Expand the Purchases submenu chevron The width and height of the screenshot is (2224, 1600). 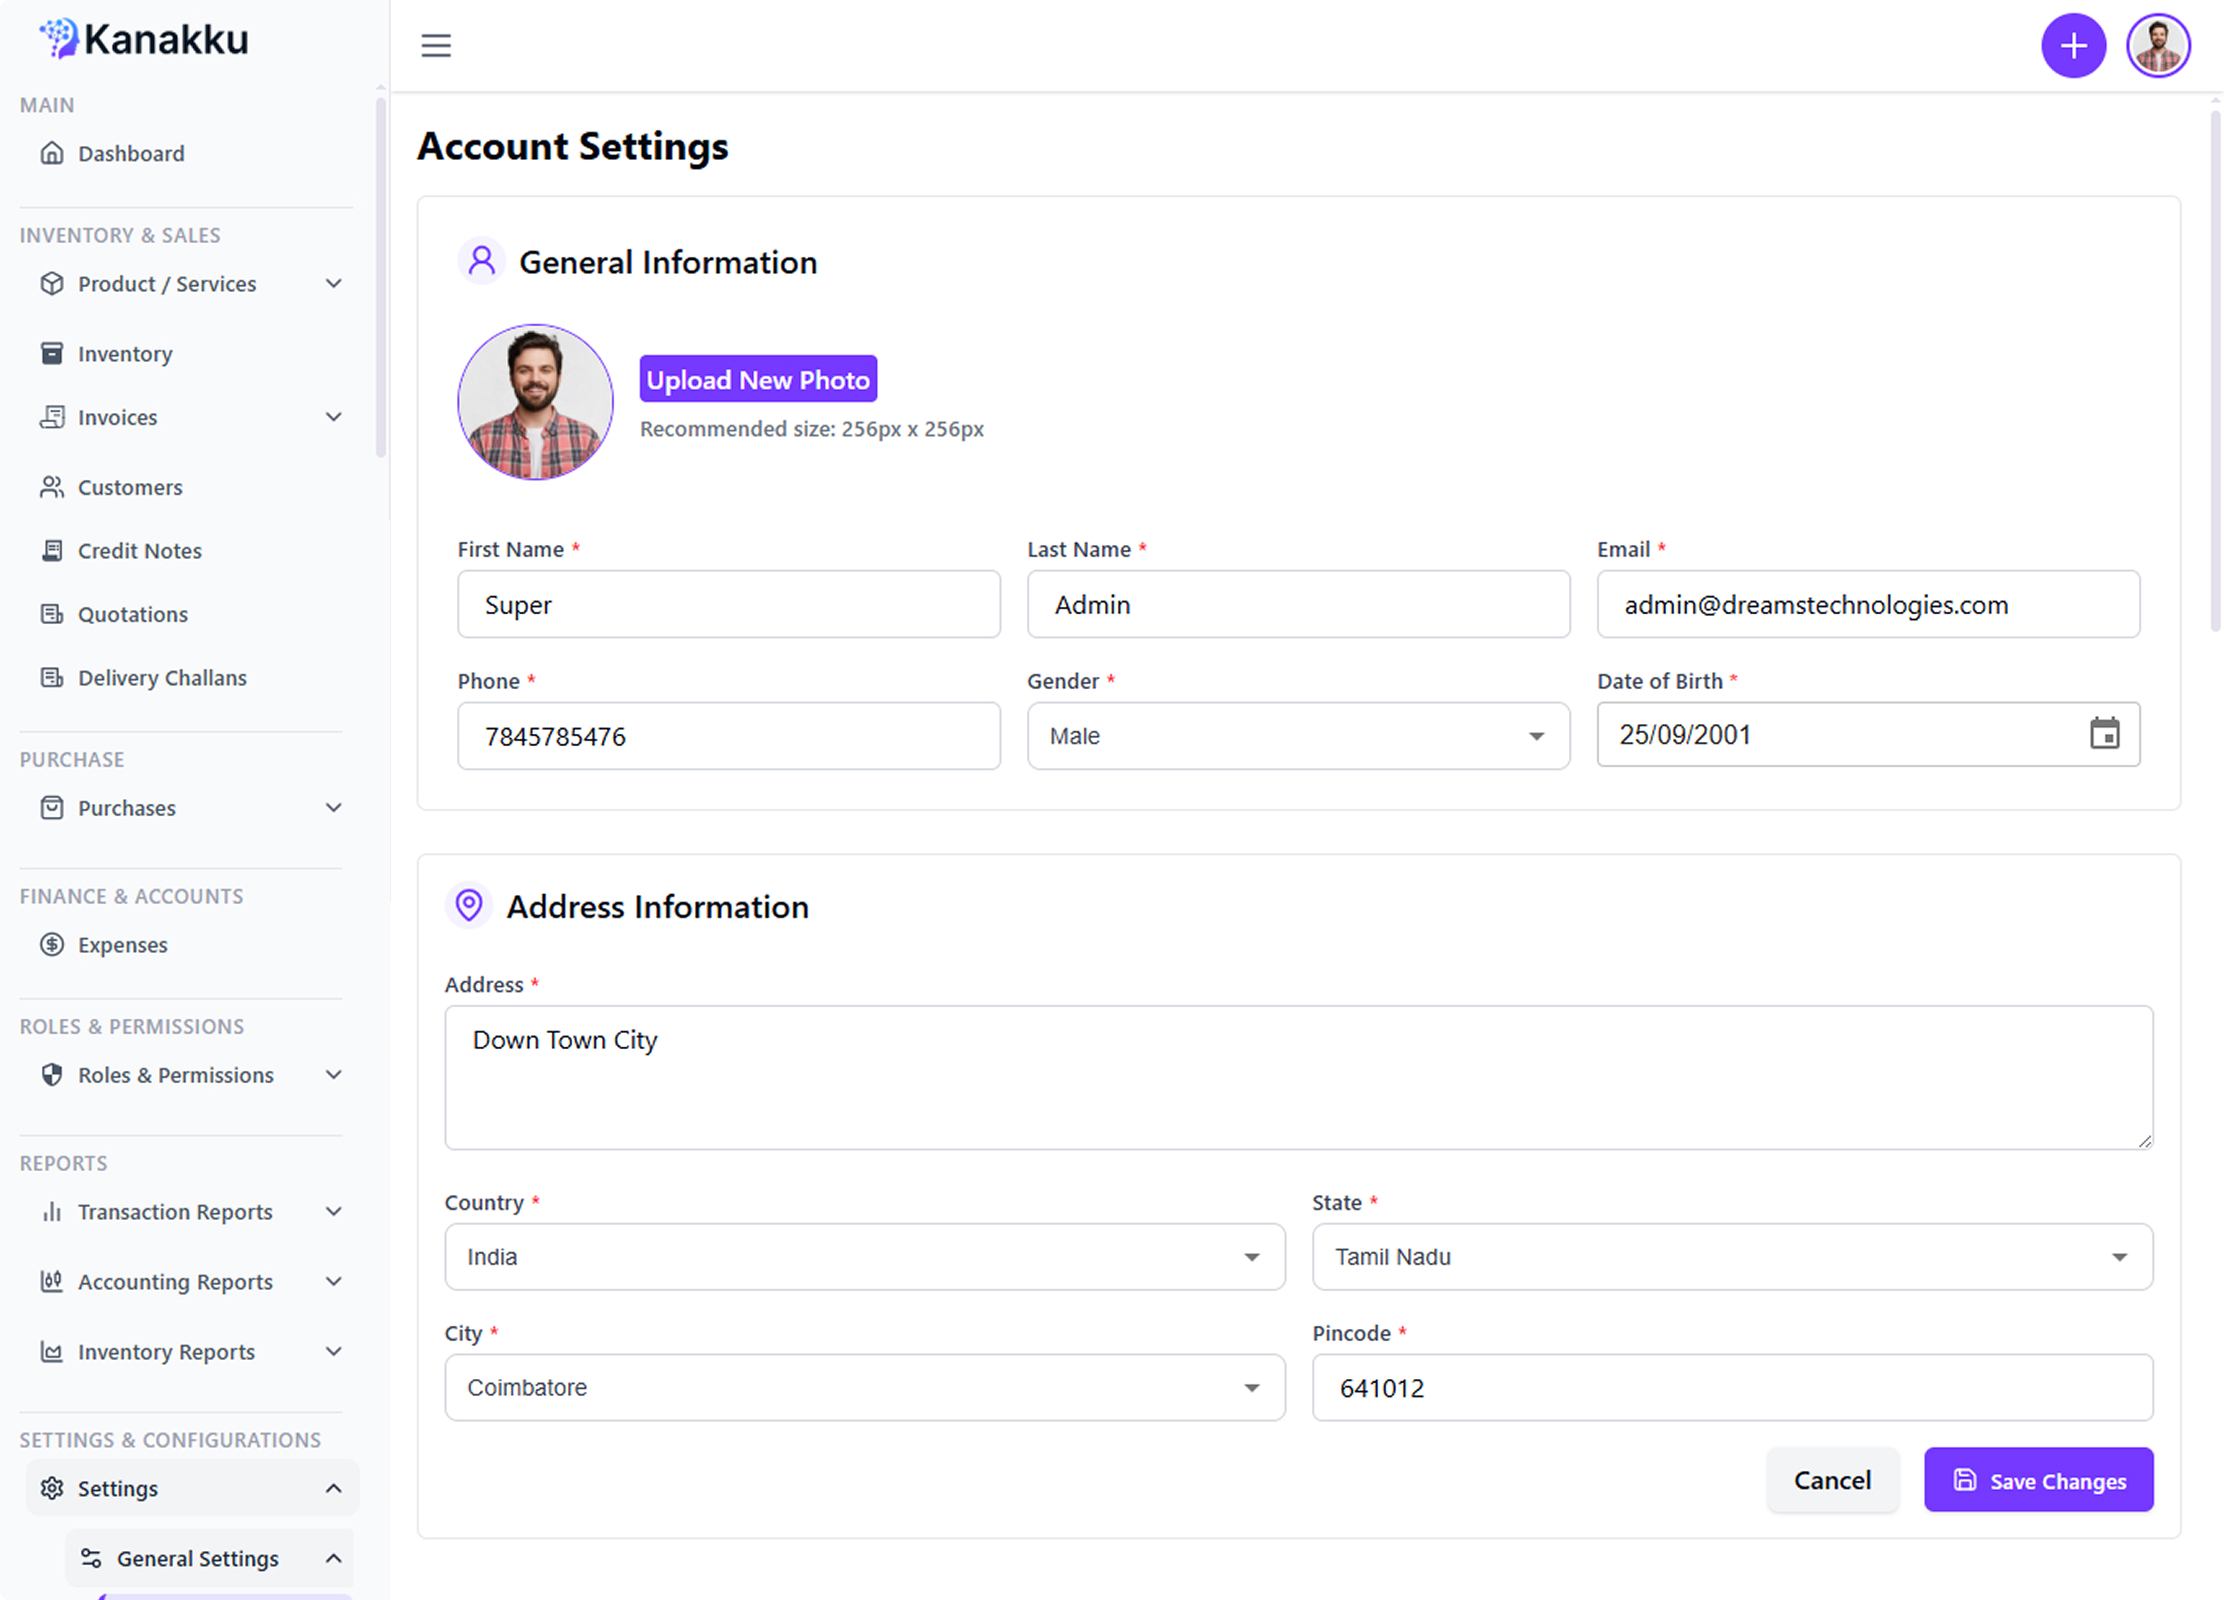pos(334,807)
